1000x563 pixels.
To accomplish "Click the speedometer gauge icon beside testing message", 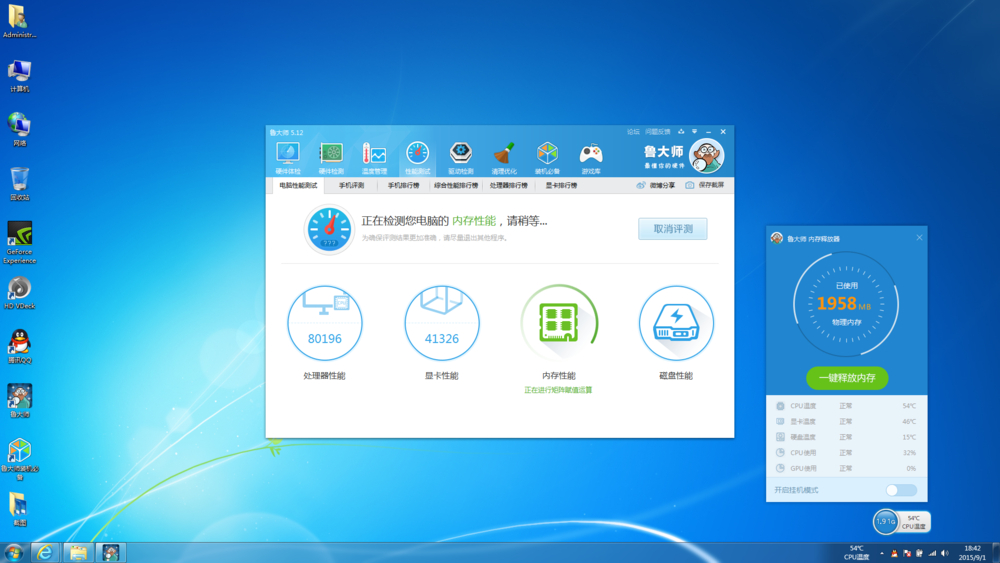I will tap(329, 230).
